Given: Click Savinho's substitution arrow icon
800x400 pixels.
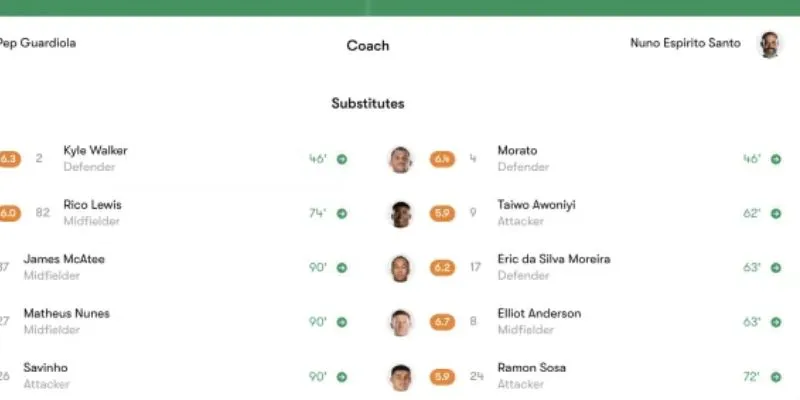Looking at the screenshot, I should tap(342, 377).
